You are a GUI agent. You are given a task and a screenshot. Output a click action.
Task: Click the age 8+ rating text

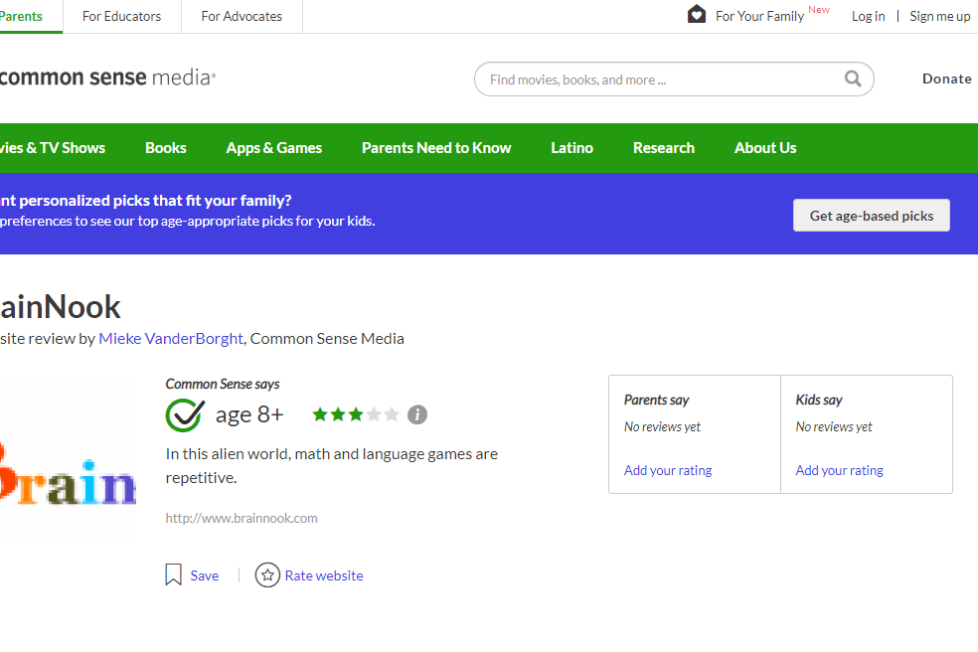(x=249, y=414)
